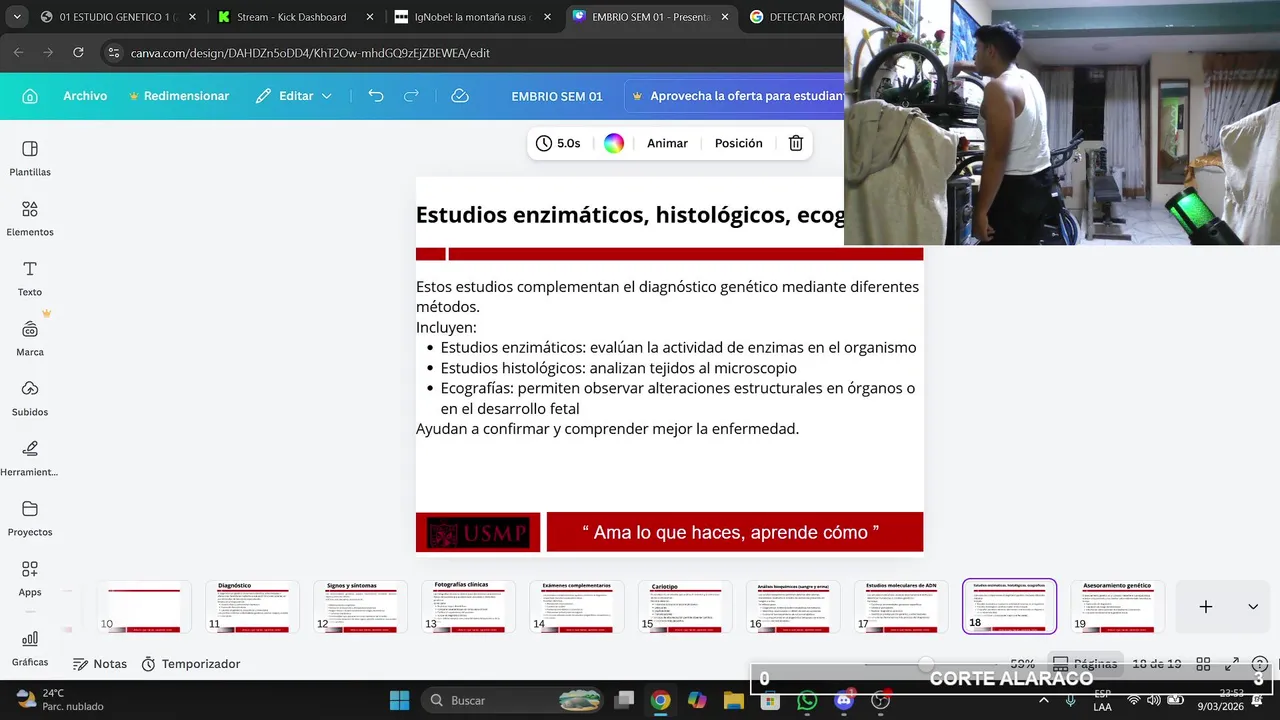Select Signos y síntomas page 12 thumbnail
The width and height of the screenshot is (1280, 720).
coord(360,607)
